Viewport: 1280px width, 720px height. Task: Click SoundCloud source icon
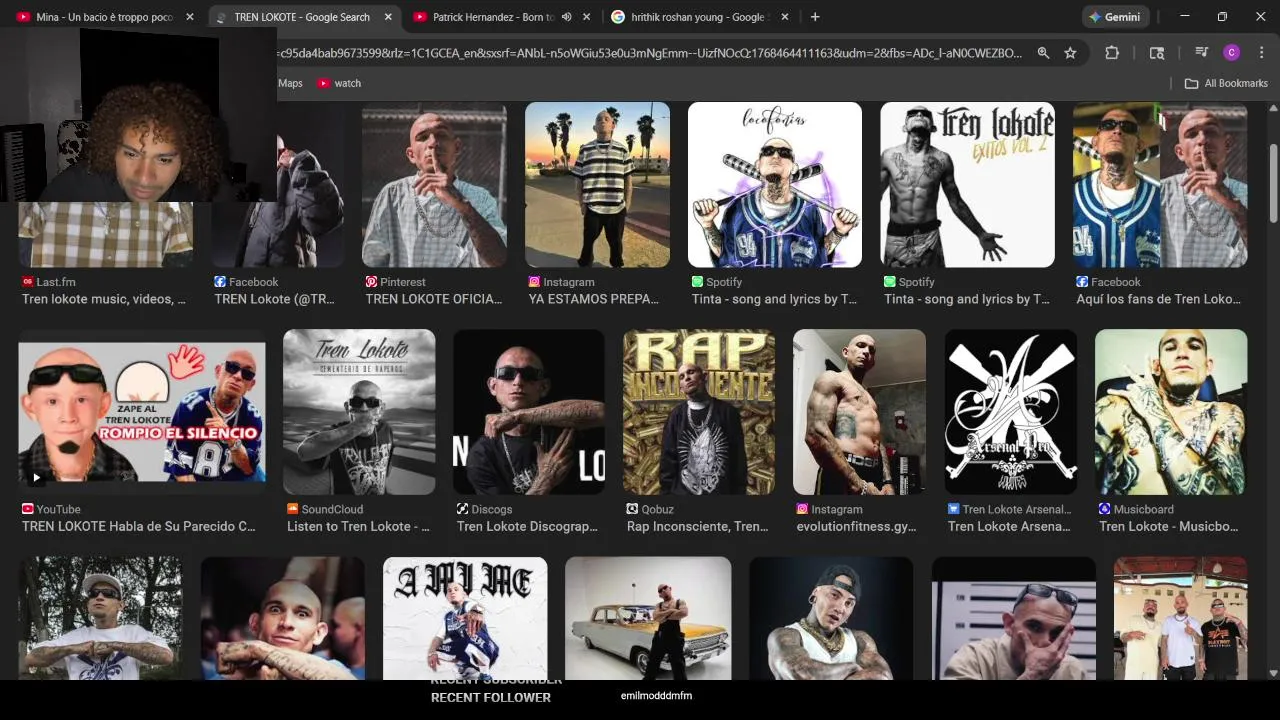coord(292,509)
